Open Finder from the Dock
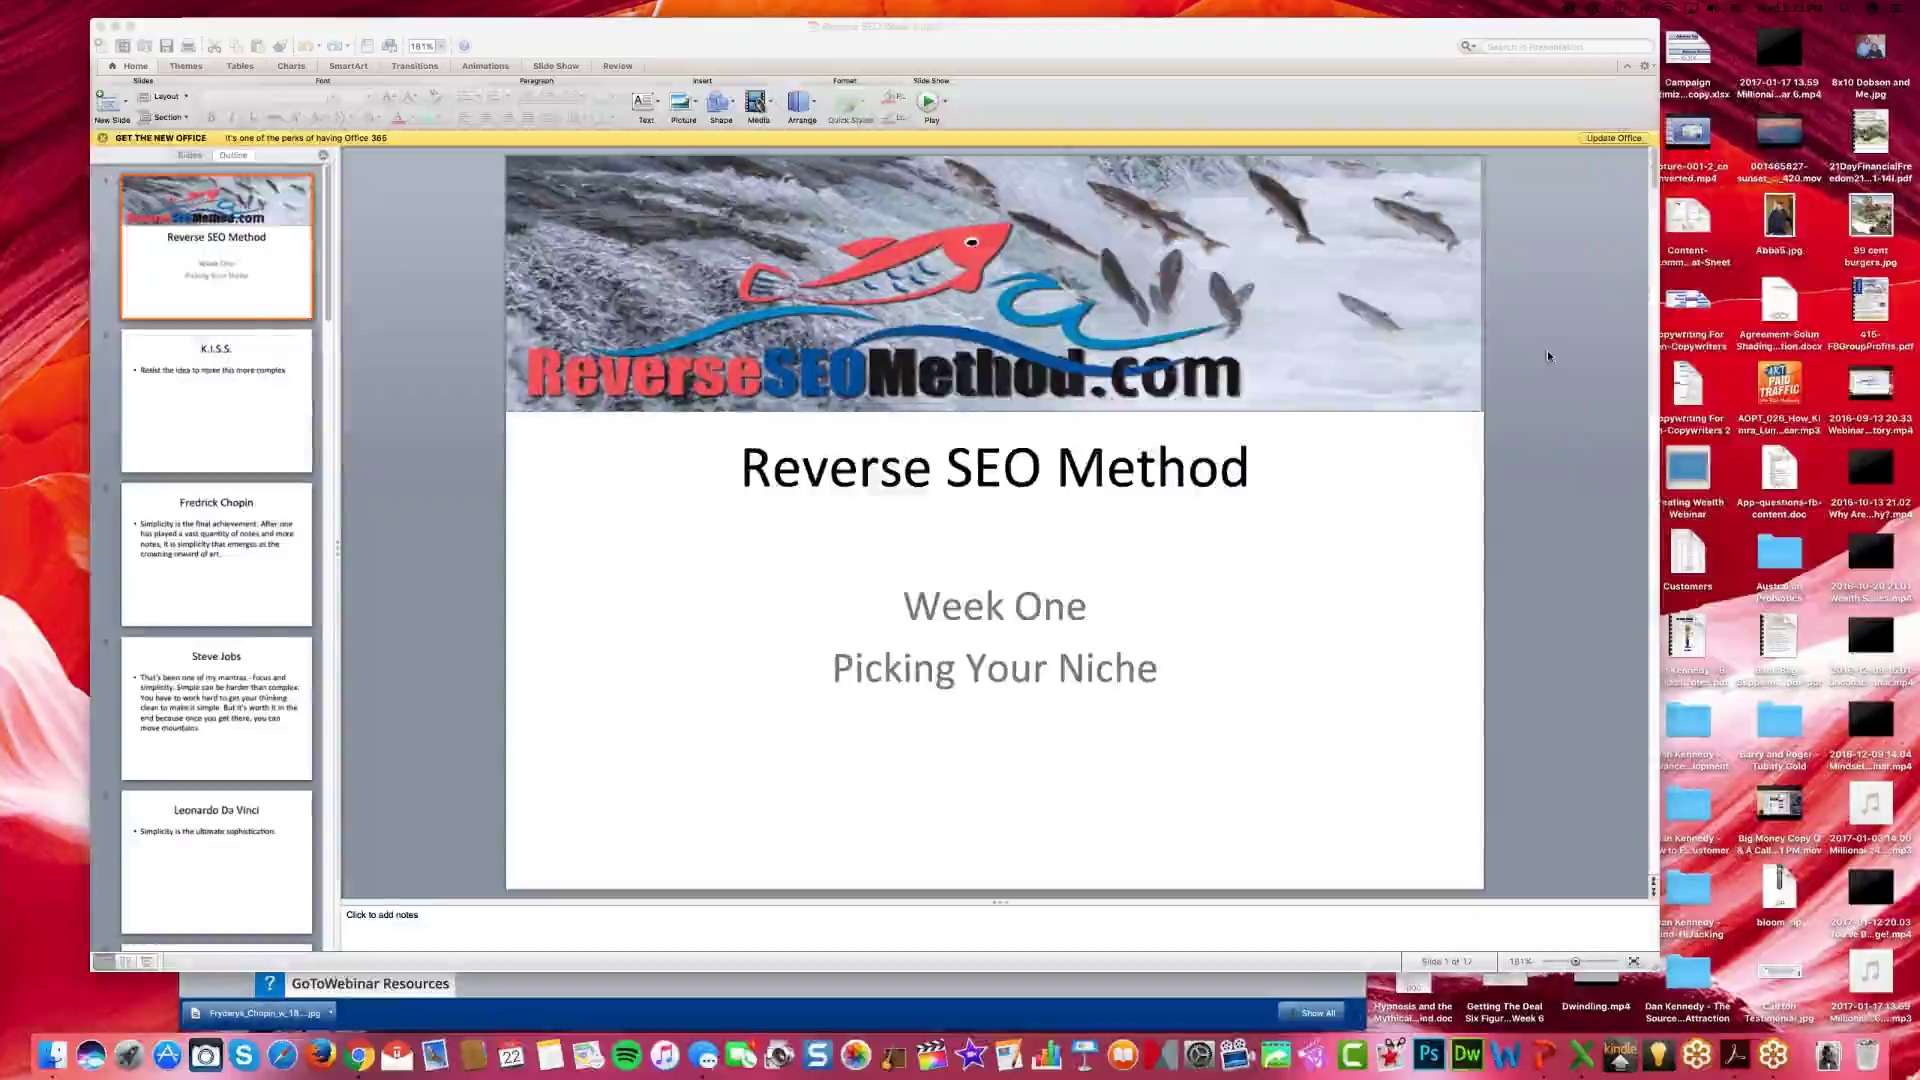1920x1080 pixels. [52, 1055]
